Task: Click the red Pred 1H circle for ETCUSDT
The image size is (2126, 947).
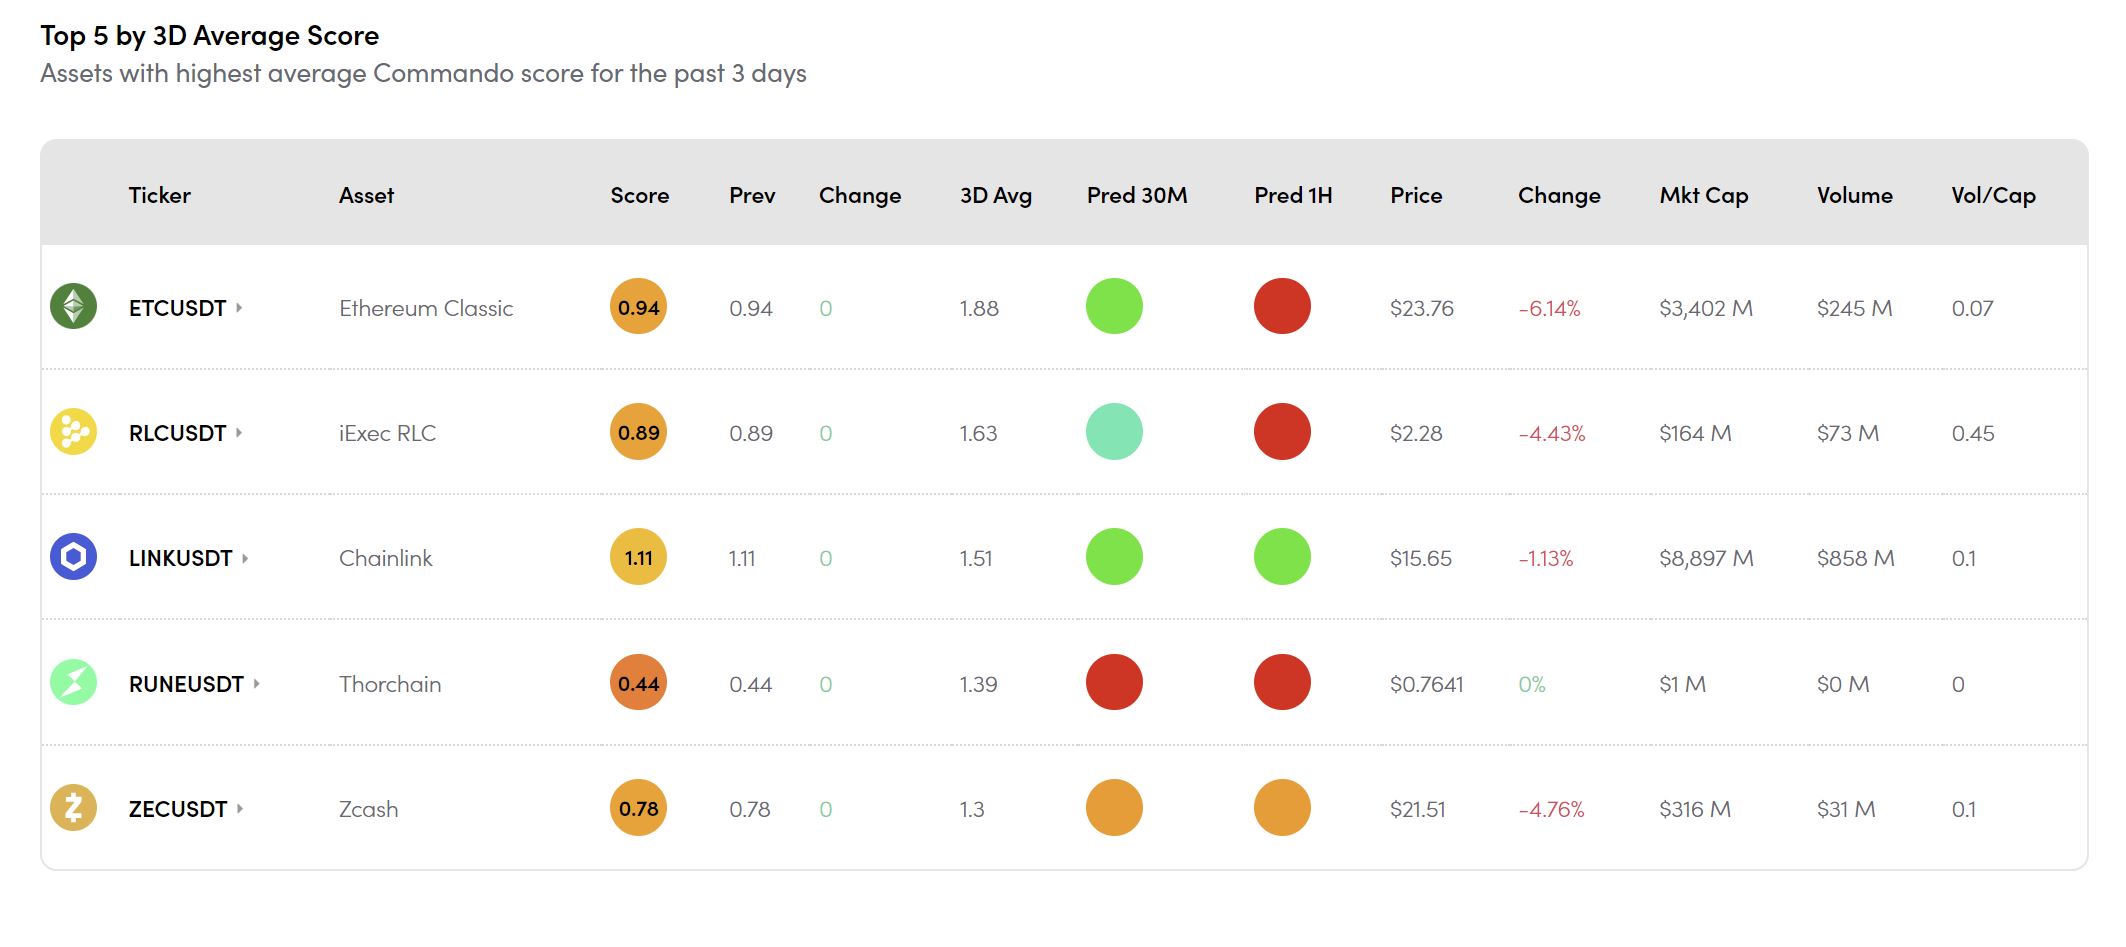Action: [x=1282, y=307]
